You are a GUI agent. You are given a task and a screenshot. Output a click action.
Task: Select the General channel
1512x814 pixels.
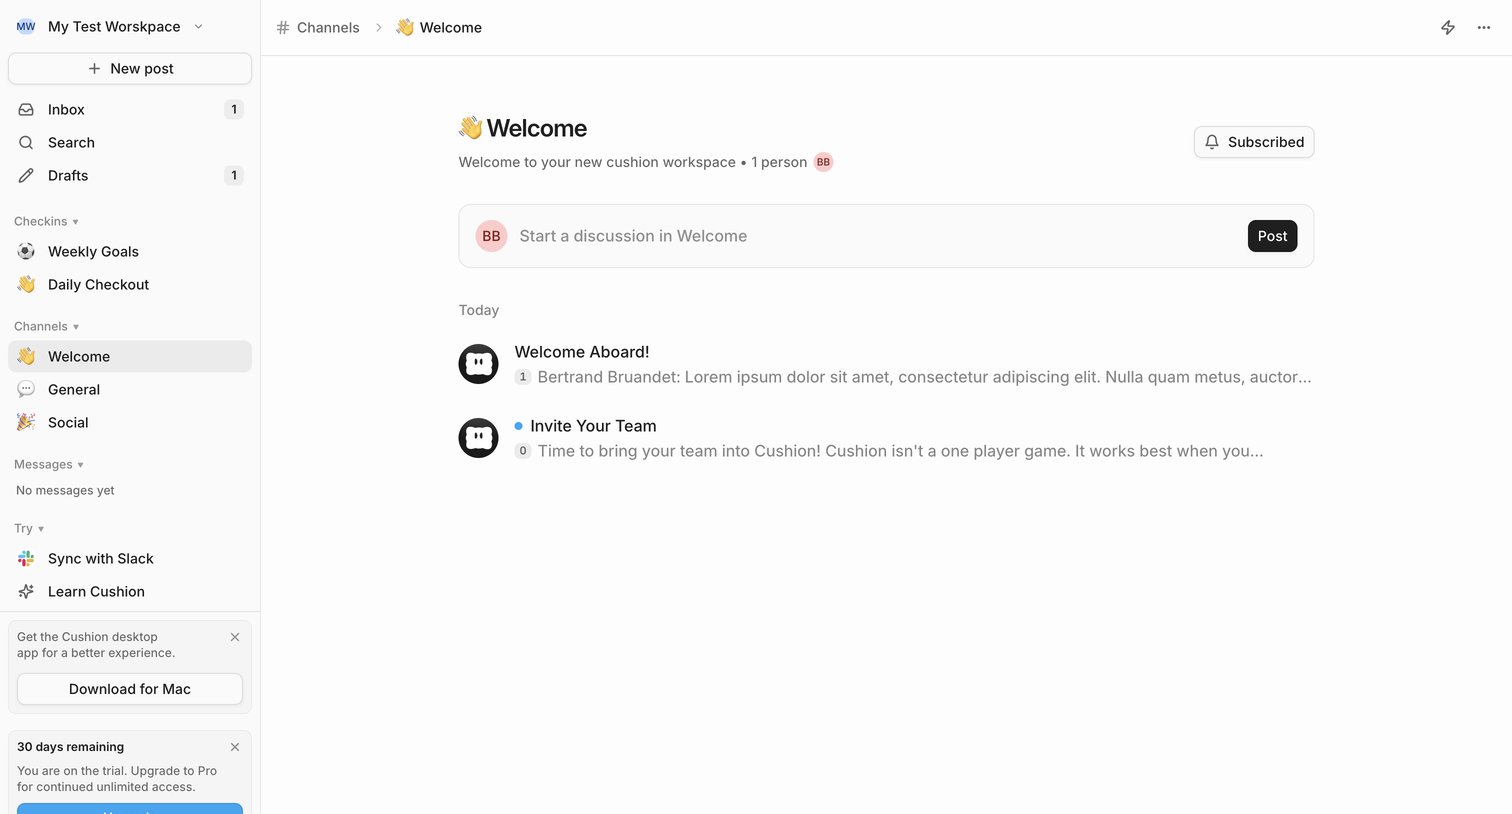click(x=130, y=390)
